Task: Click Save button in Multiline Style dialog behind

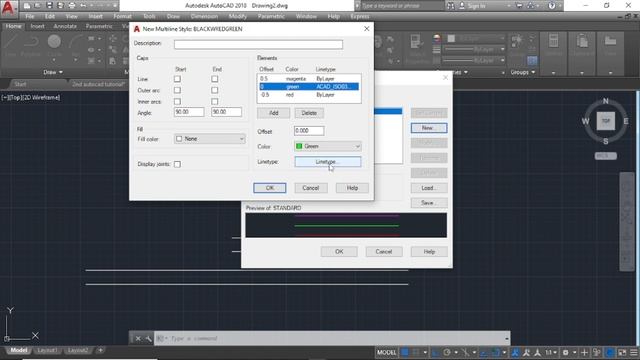Action: [x=429, y=203]
